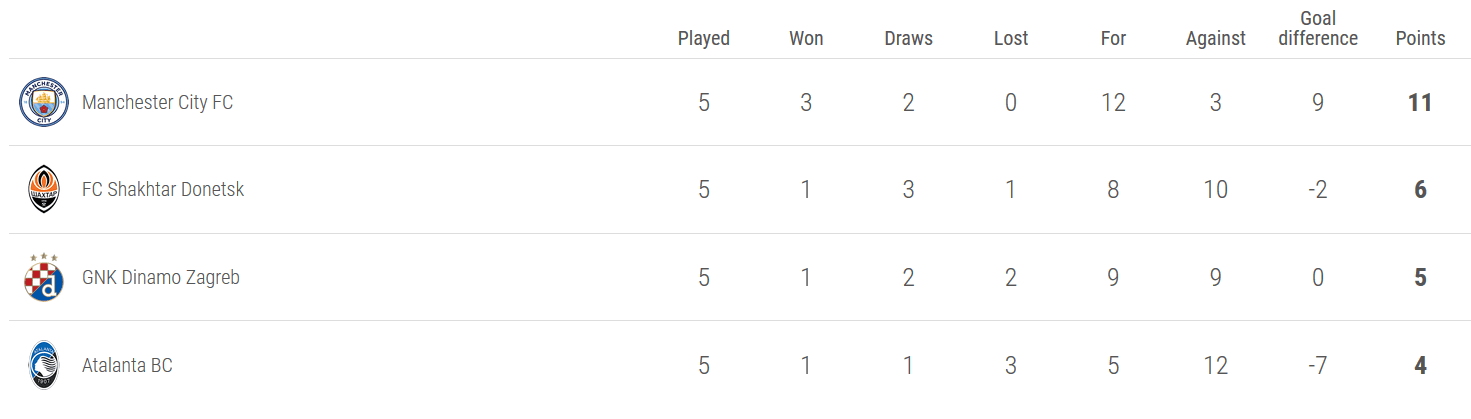
Task: Click the Played column header
Action: point(704,39)
